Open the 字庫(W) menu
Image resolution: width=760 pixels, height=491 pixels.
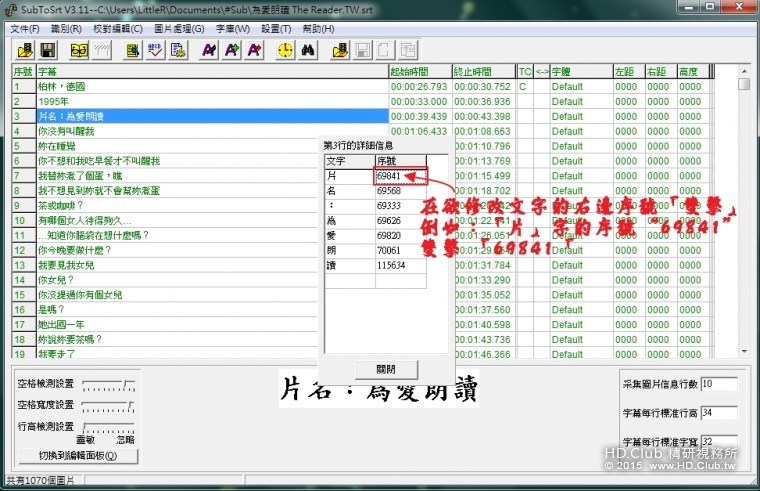pos(233,29)
